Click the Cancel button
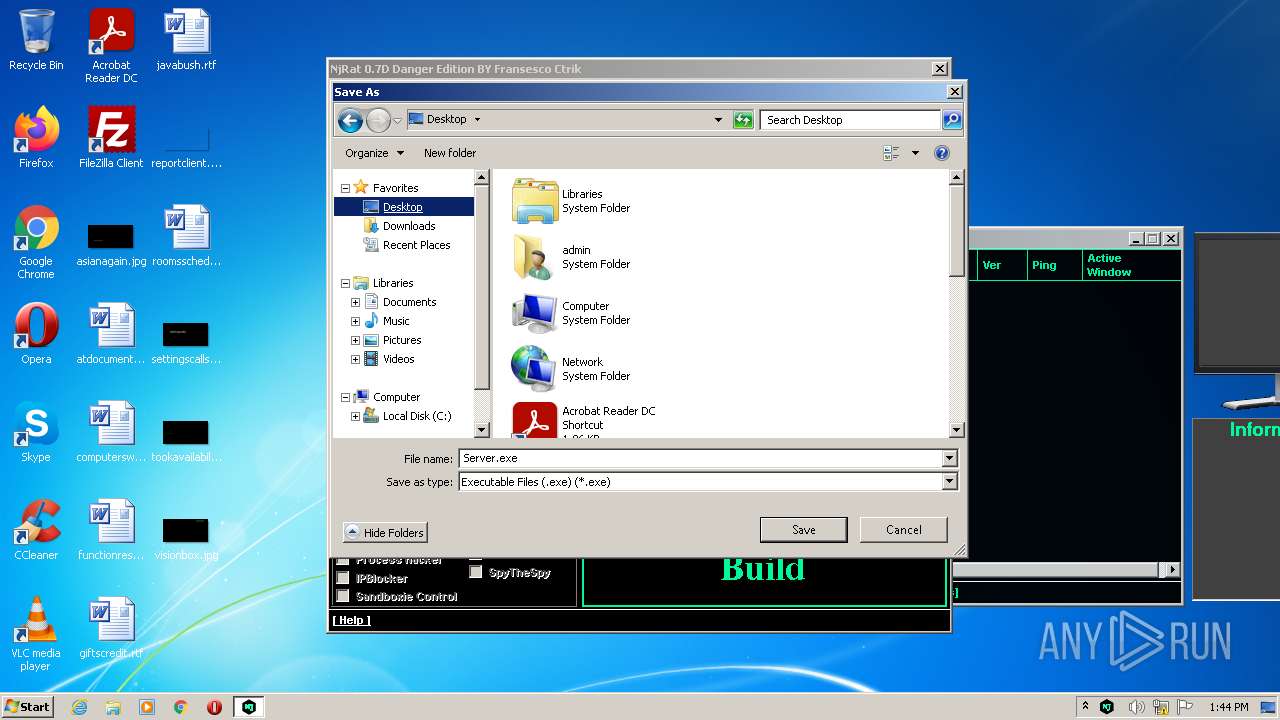1280x720 pixels. [903, 530]
